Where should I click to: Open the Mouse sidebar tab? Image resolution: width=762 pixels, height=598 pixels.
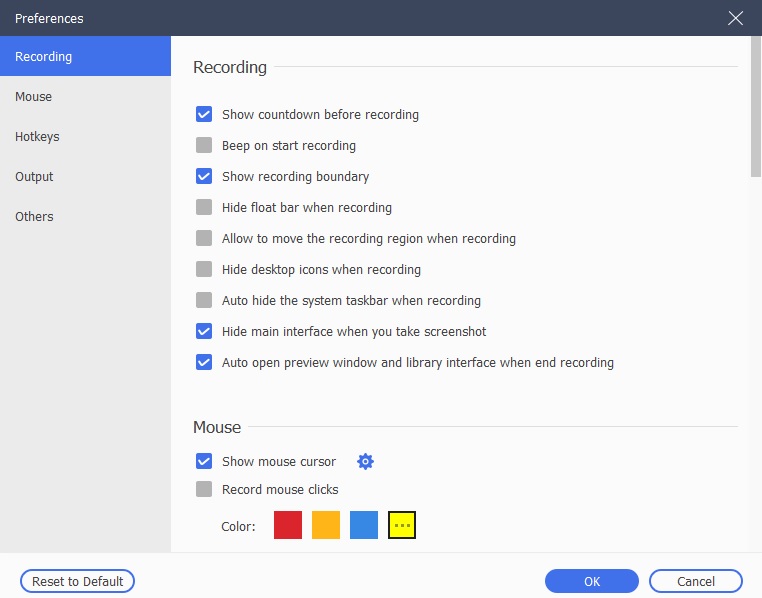click(86, 96)
